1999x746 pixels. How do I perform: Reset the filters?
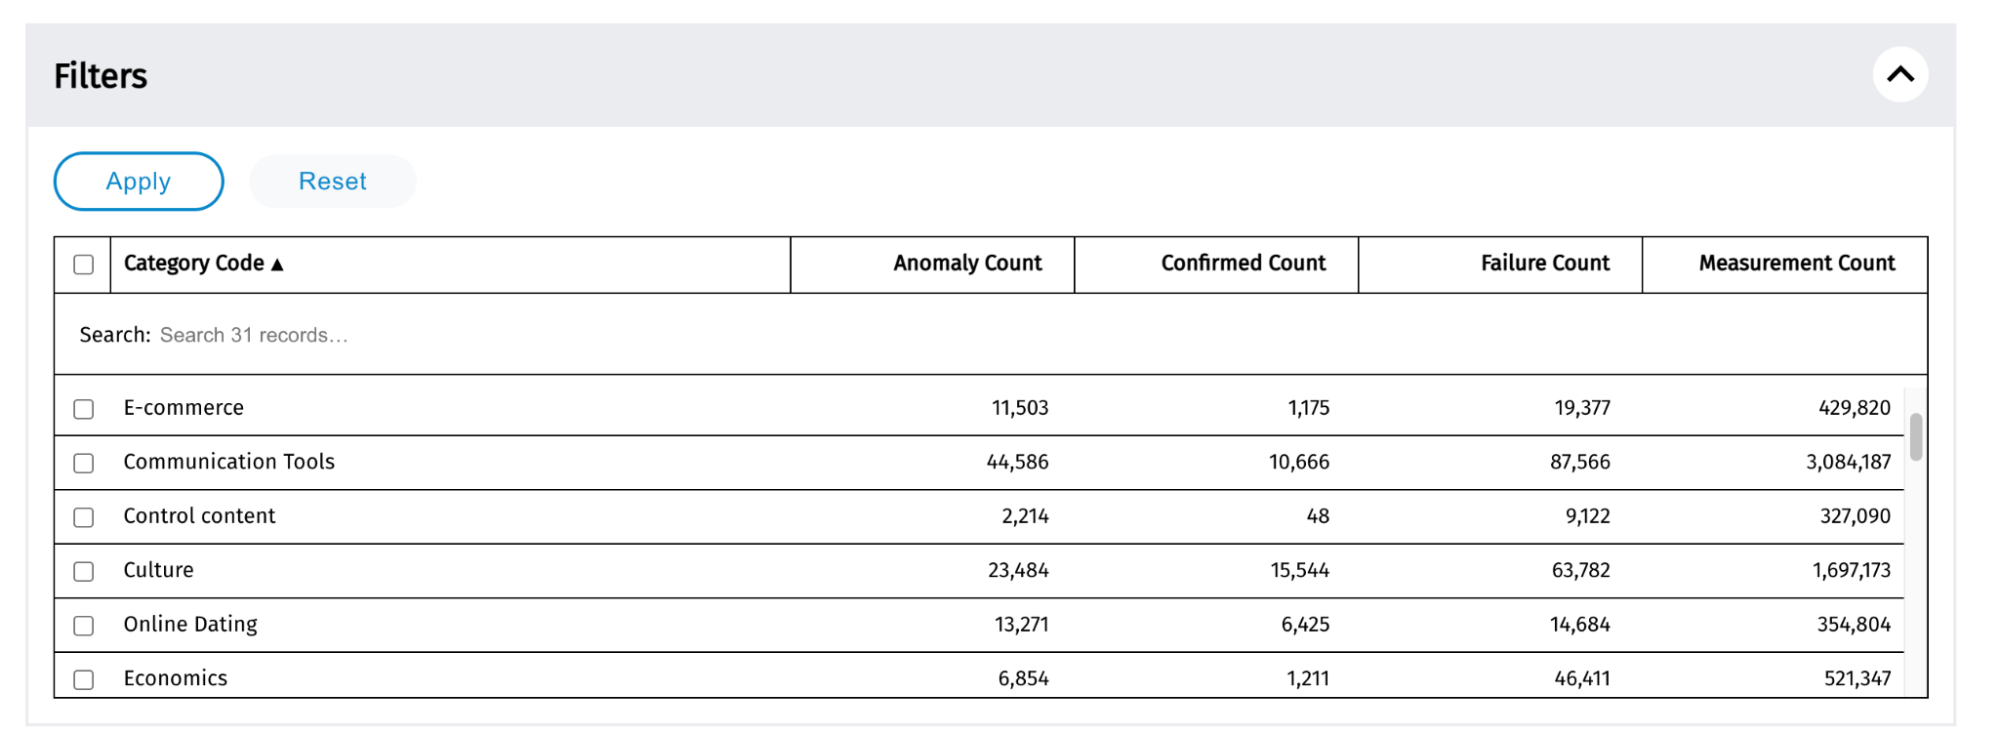(332, 181)
